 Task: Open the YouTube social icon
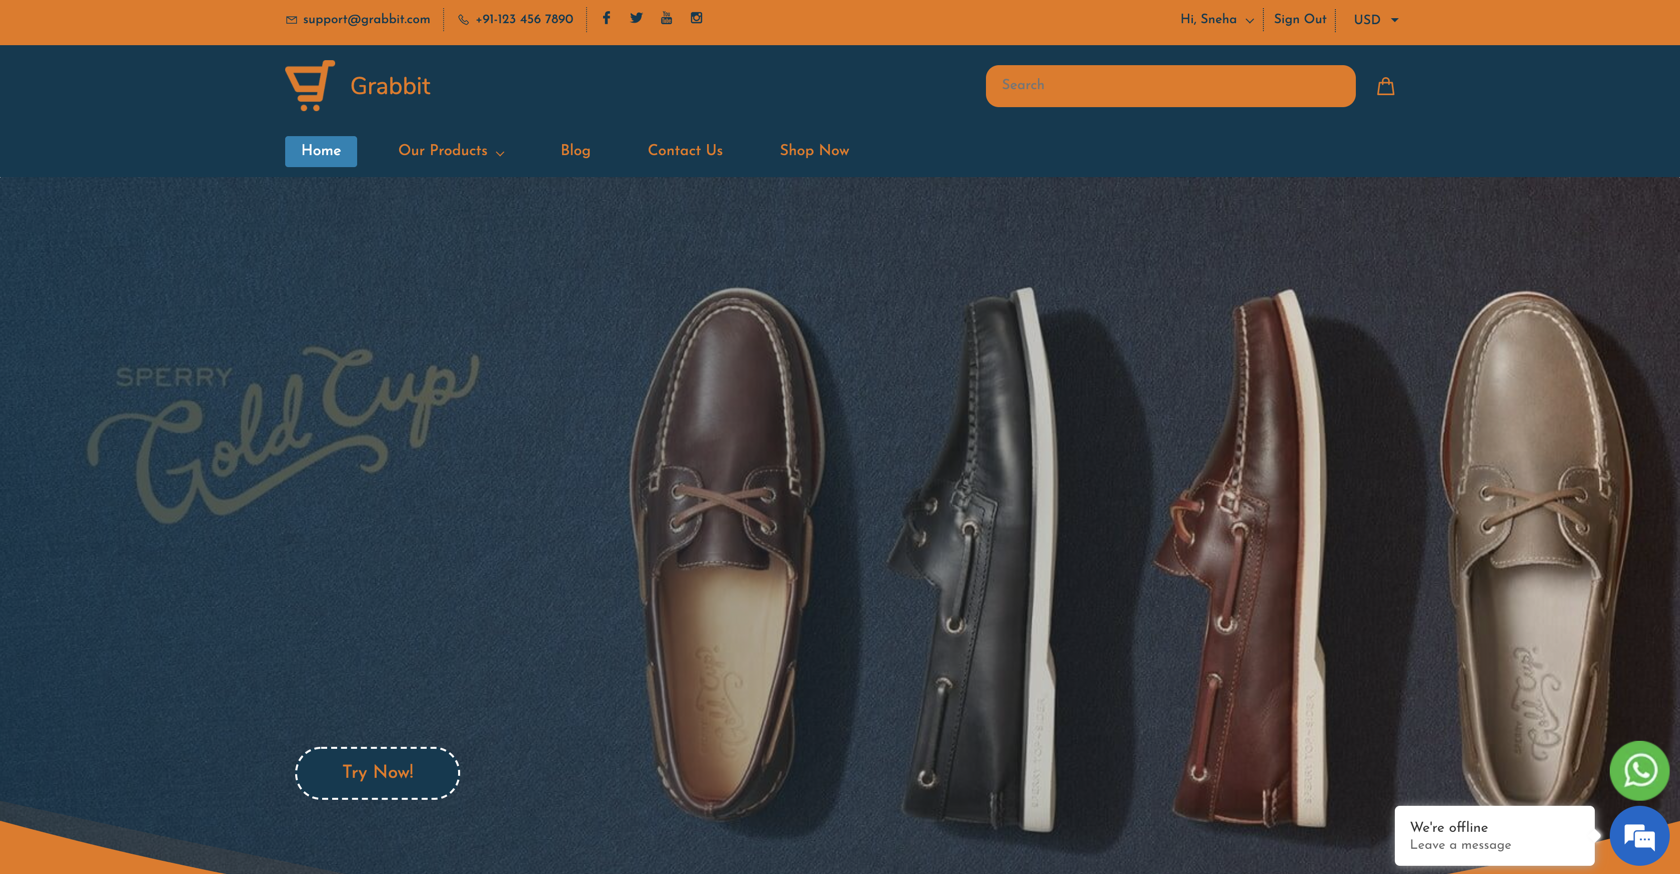tap(666, 18)
